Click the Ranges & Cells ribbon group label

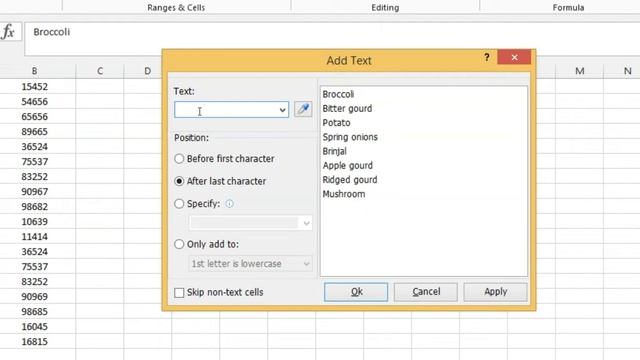(176, 7)
